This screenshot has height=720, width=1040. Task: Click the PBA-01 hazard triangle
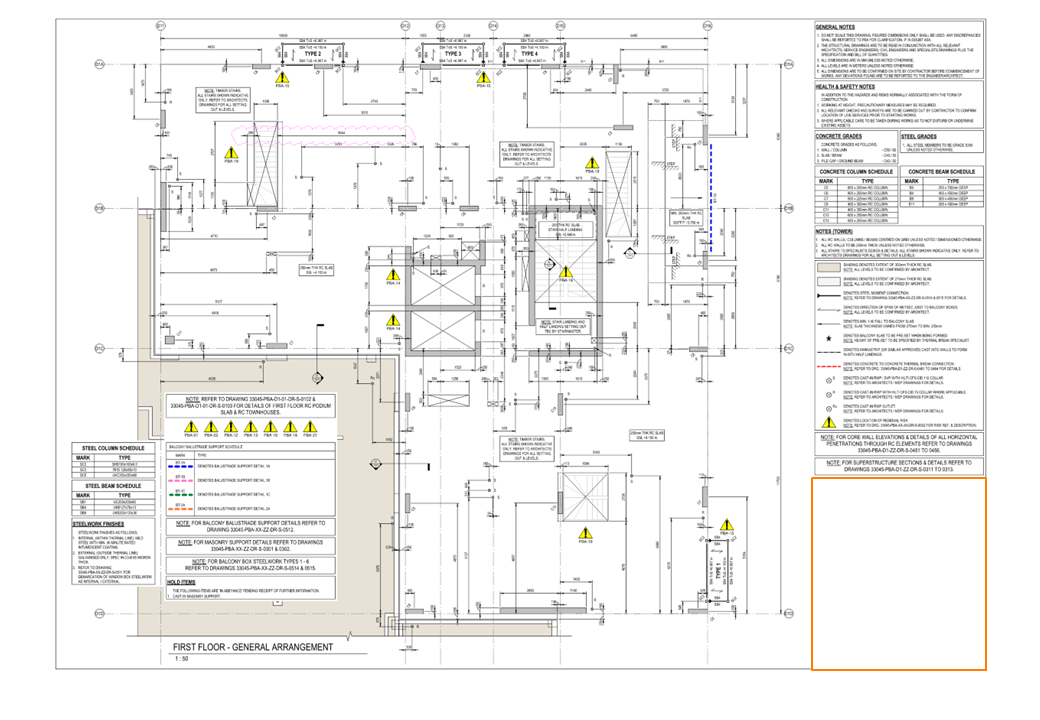point(191,426)
